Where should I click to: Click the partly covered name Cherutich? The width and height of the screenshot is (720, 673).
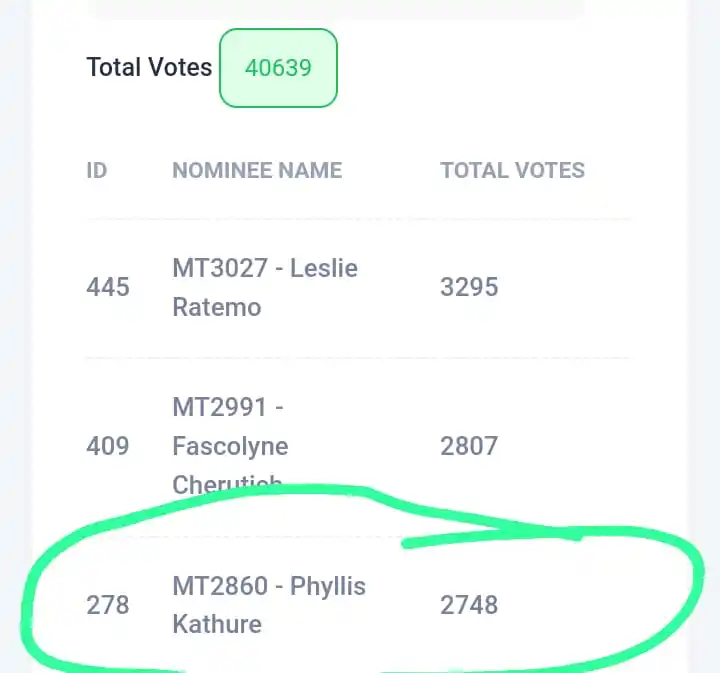pos(227,484)
